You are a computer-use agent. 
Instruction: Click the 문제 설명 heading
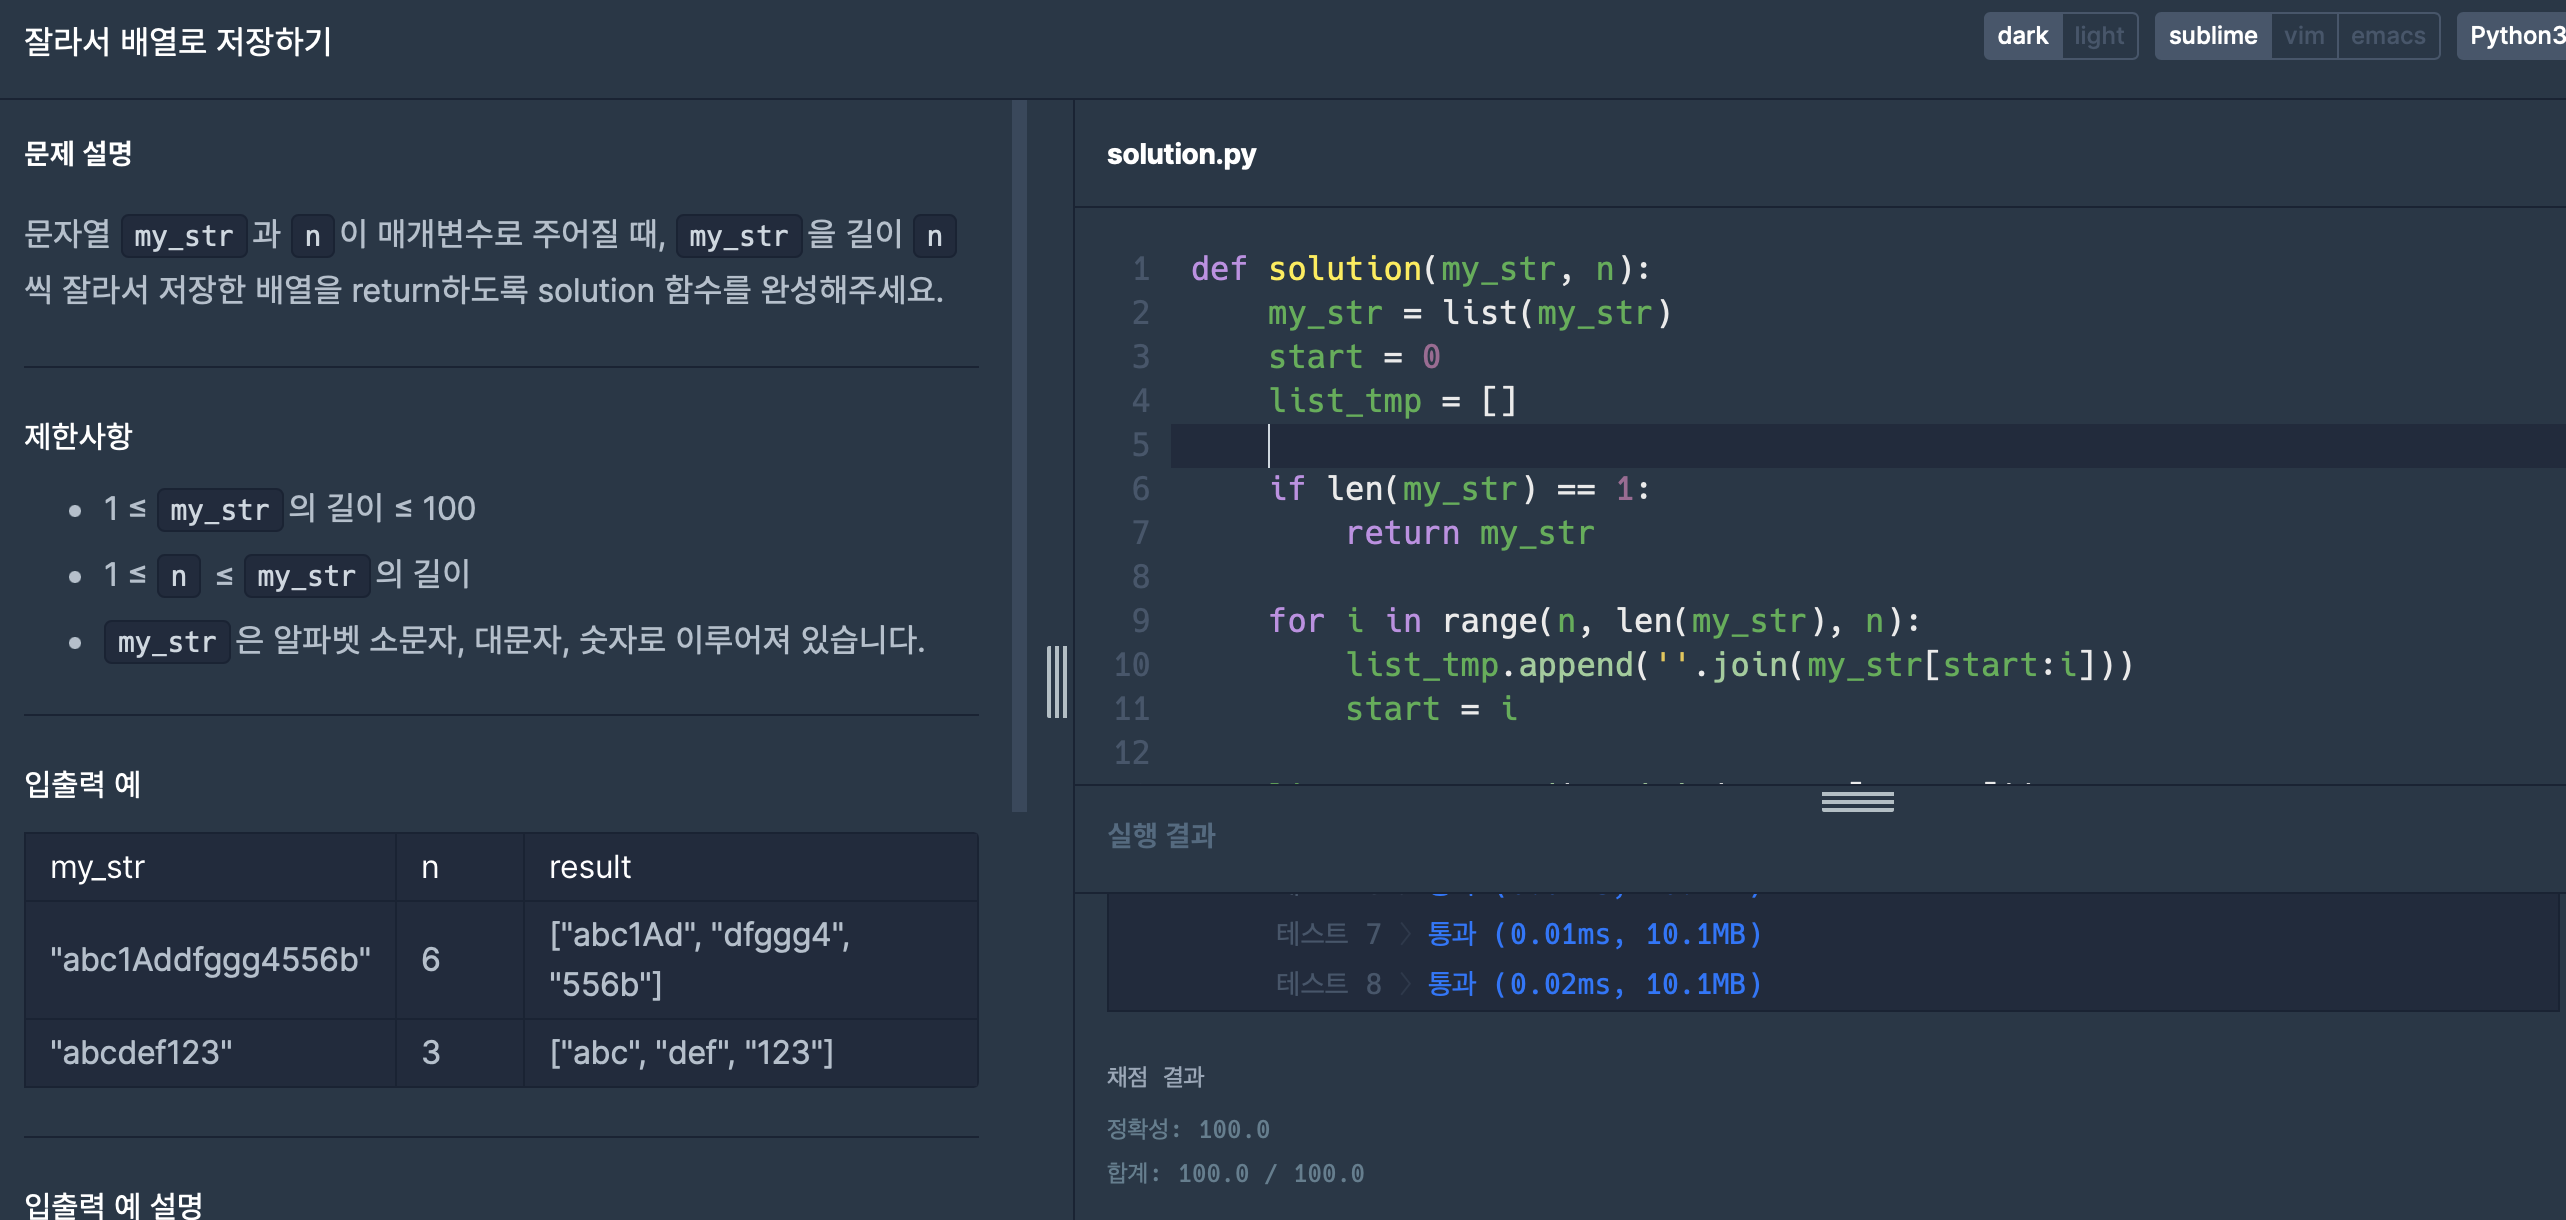click(x=78, y=153)
